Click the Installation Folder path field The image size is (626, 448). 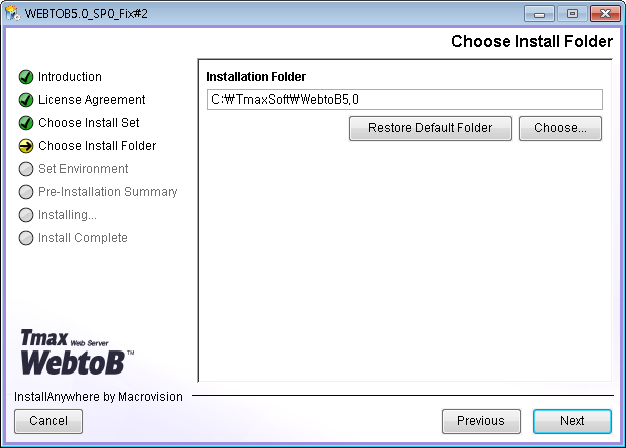(404, 99)
